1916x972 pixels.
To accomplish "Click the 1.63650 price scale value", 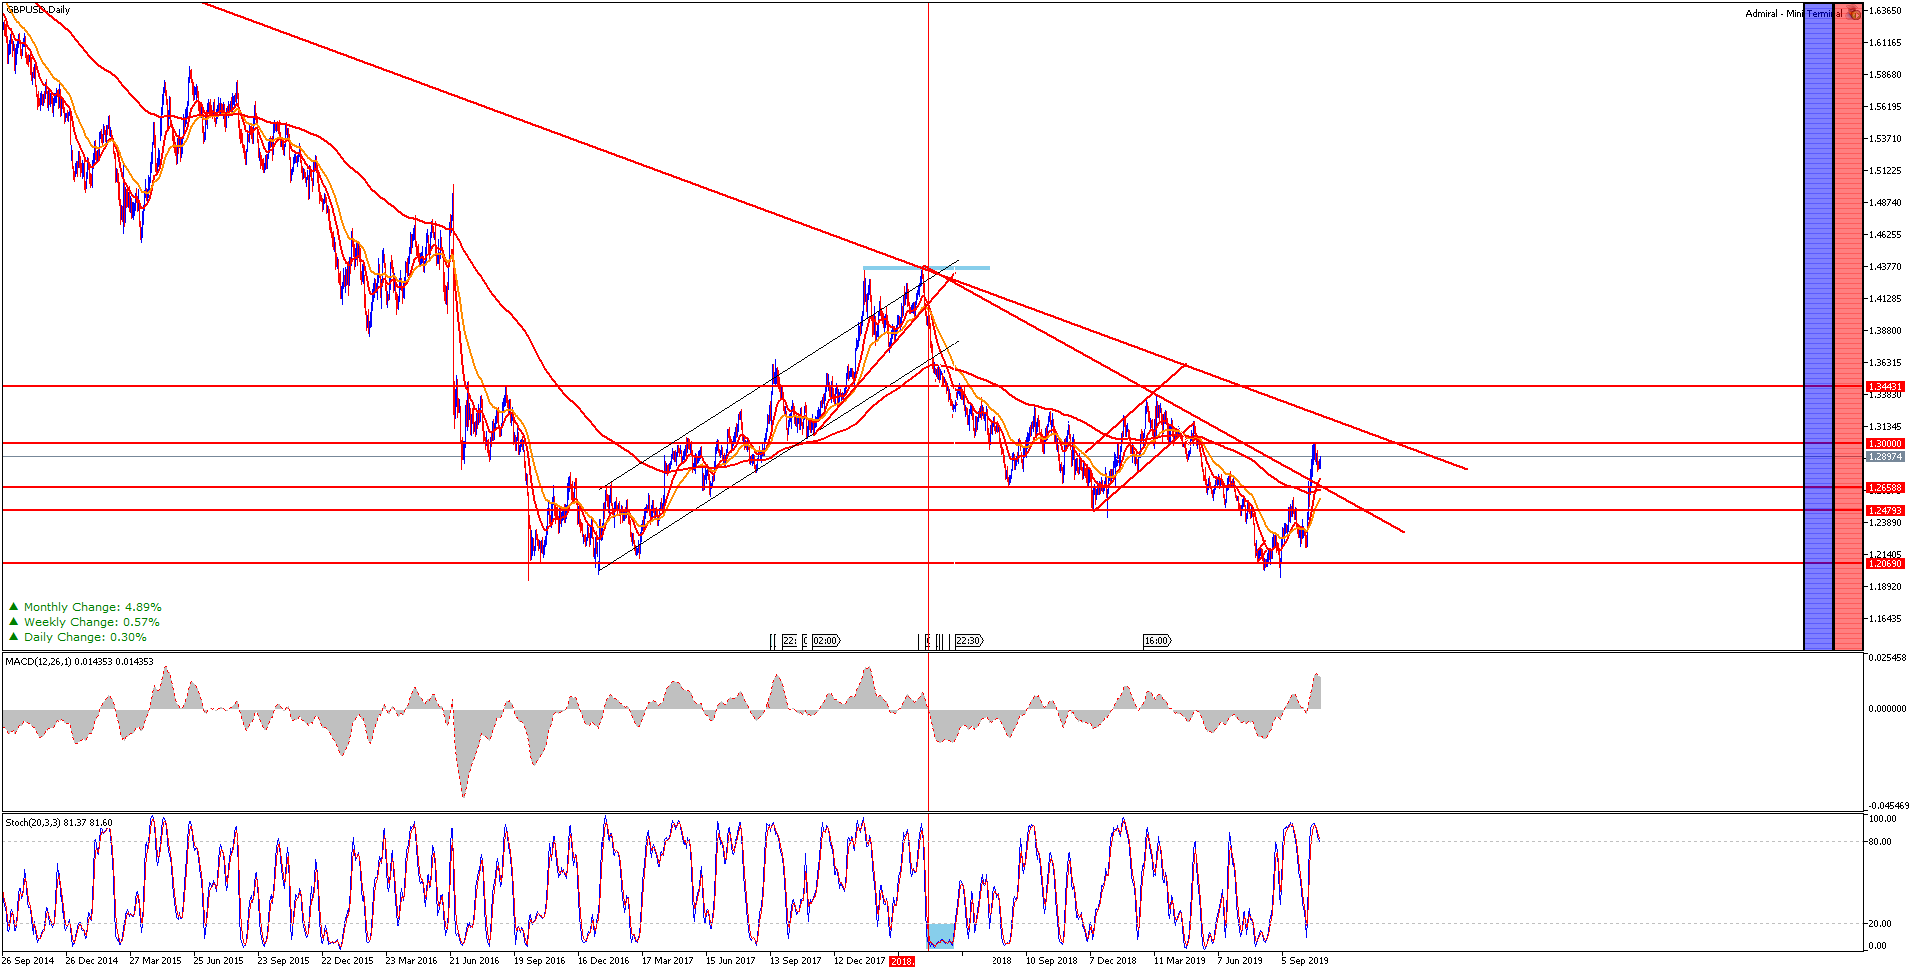I will 1885,11.
